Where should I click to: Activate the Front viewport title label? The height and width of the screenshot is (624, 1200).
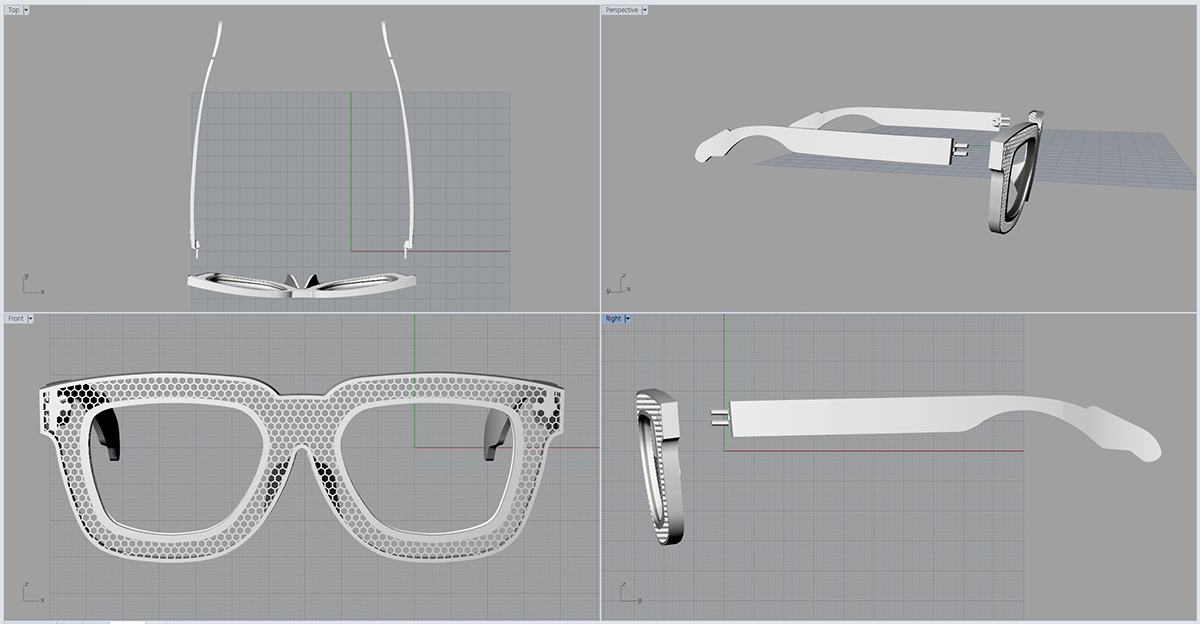click(x=15, y=319)
